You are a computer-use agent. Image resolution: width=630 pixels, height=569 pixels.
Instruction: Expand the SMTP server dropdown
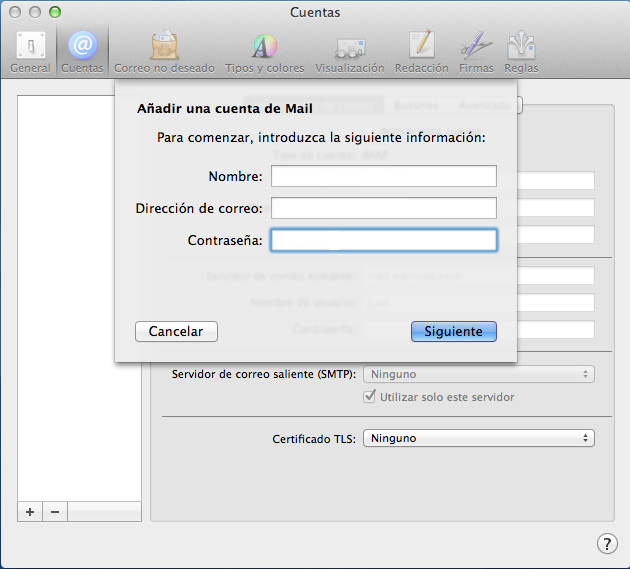[479, 374]
